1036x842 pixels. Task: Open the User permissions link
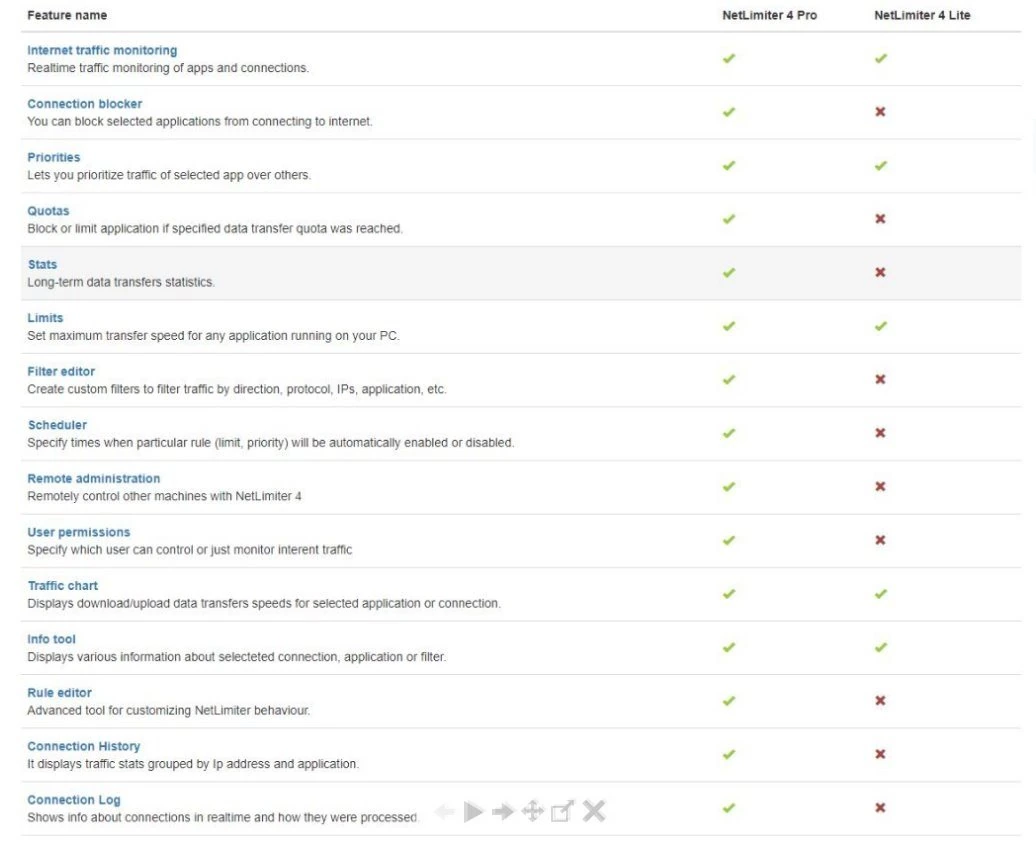(x=79, y=532)
